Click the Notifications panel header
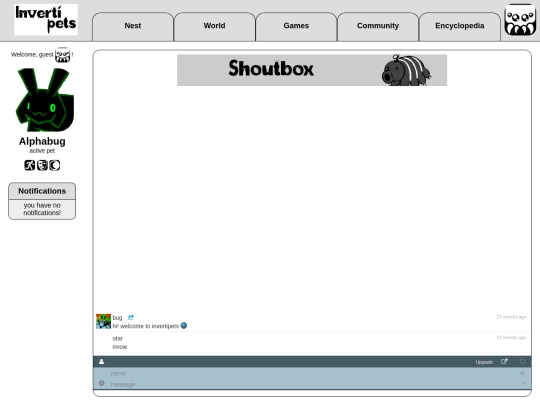This screenshot has width=540, height=405. (x=42, y=191)
